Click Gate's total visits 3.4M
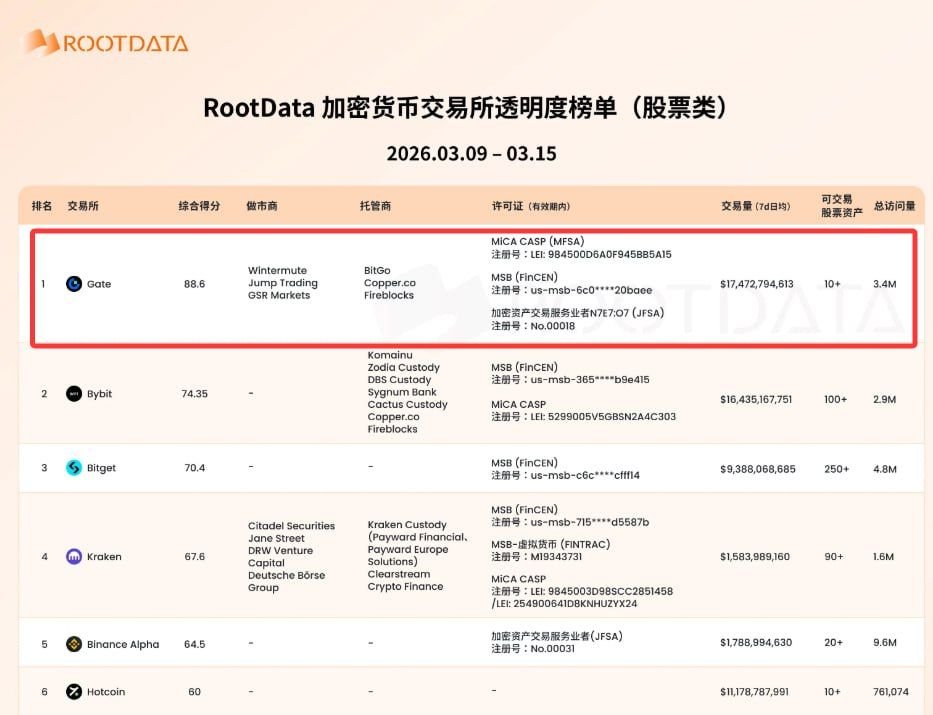Screen dimensions: 933x715 (x=885, y=284)
